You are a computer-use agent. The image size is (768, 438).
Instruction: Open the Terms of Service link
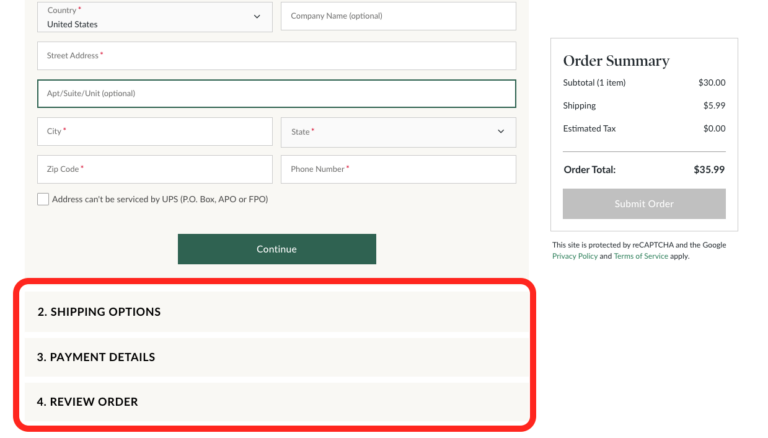click(641, 256)
